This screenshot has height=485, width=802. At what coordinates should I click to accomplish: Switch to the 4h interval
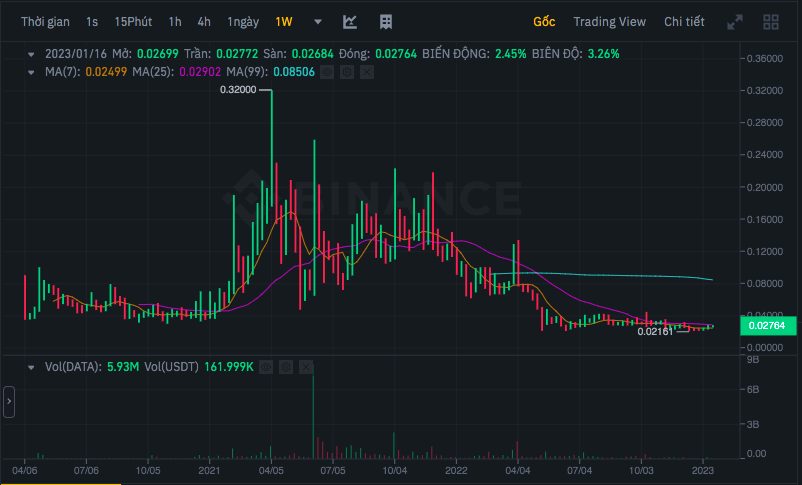coord(204,22)
